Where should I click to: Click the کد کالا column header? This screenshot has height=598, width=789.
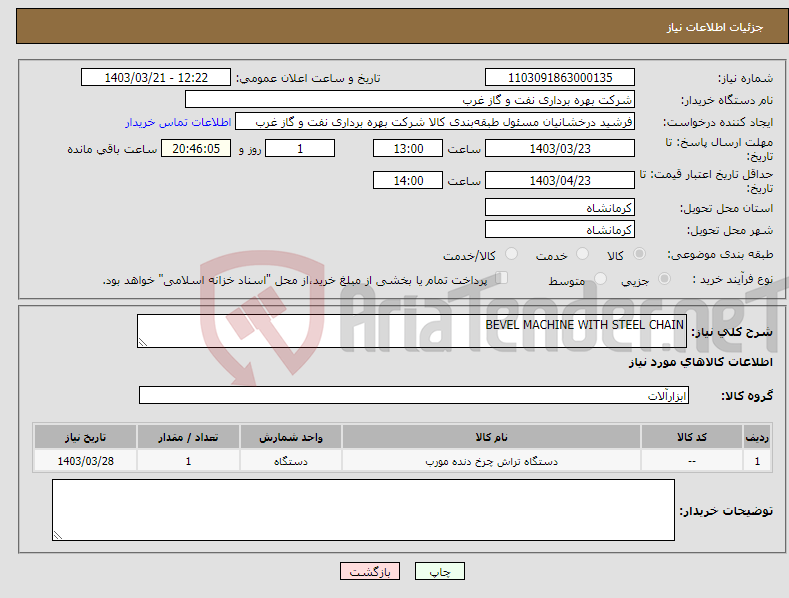tap(692, 437)
